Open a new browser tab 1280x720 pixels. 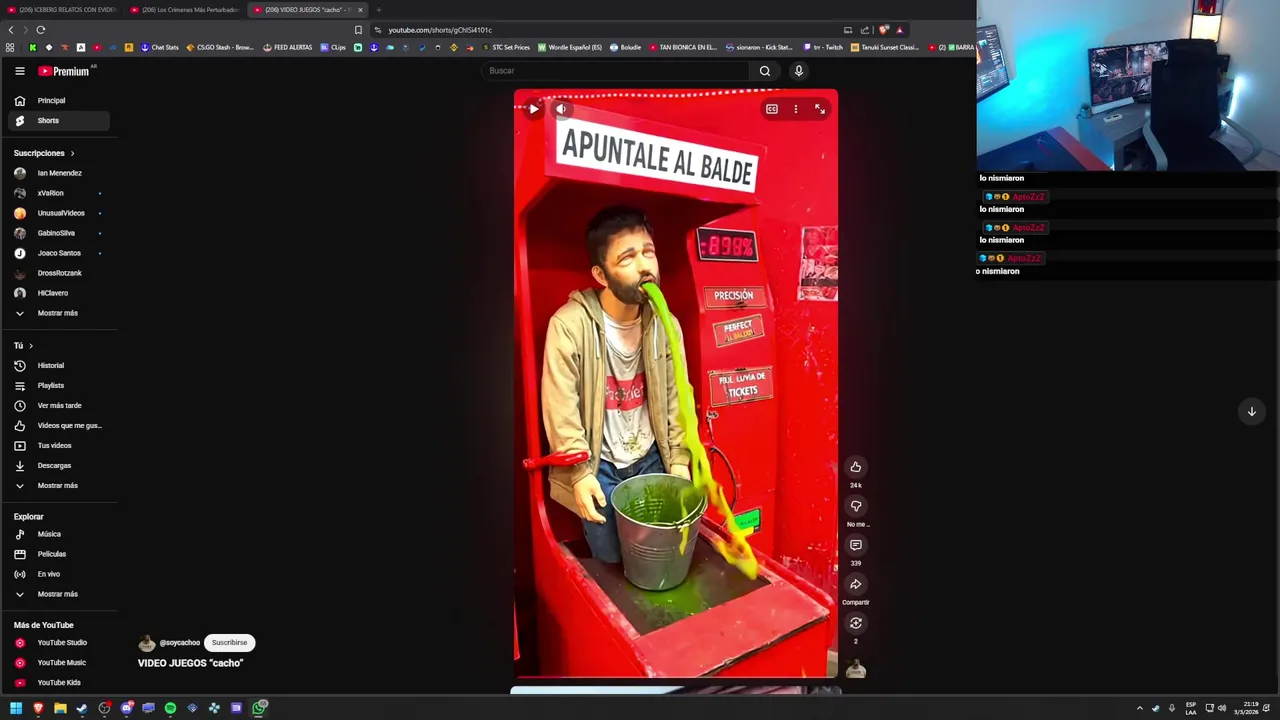pos(379,10)
